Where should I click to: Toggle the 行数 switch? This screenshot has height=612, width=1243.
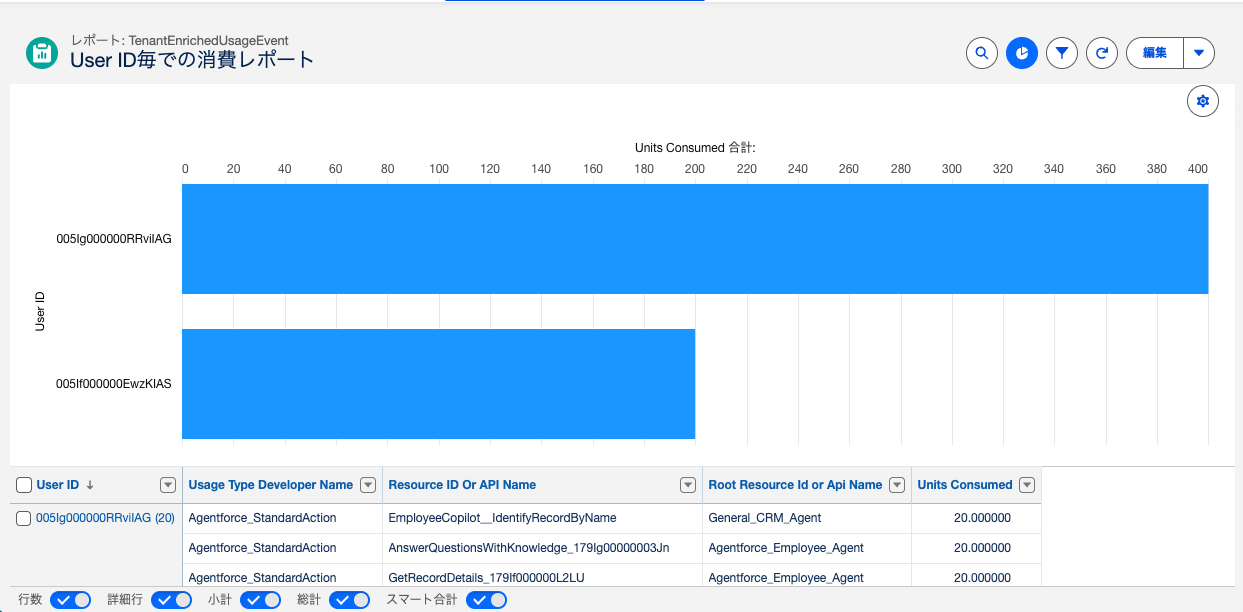pyautogui.click(x=71, y=600)
